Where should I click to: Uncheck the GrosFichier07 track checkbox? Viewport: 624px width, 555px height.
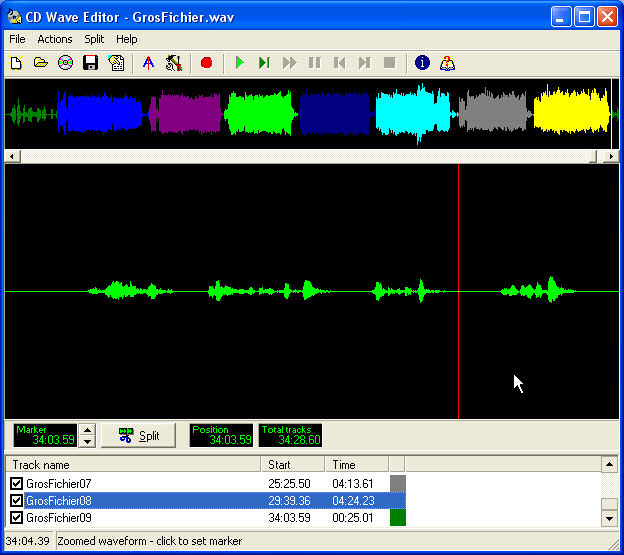[x=16, y=484]
